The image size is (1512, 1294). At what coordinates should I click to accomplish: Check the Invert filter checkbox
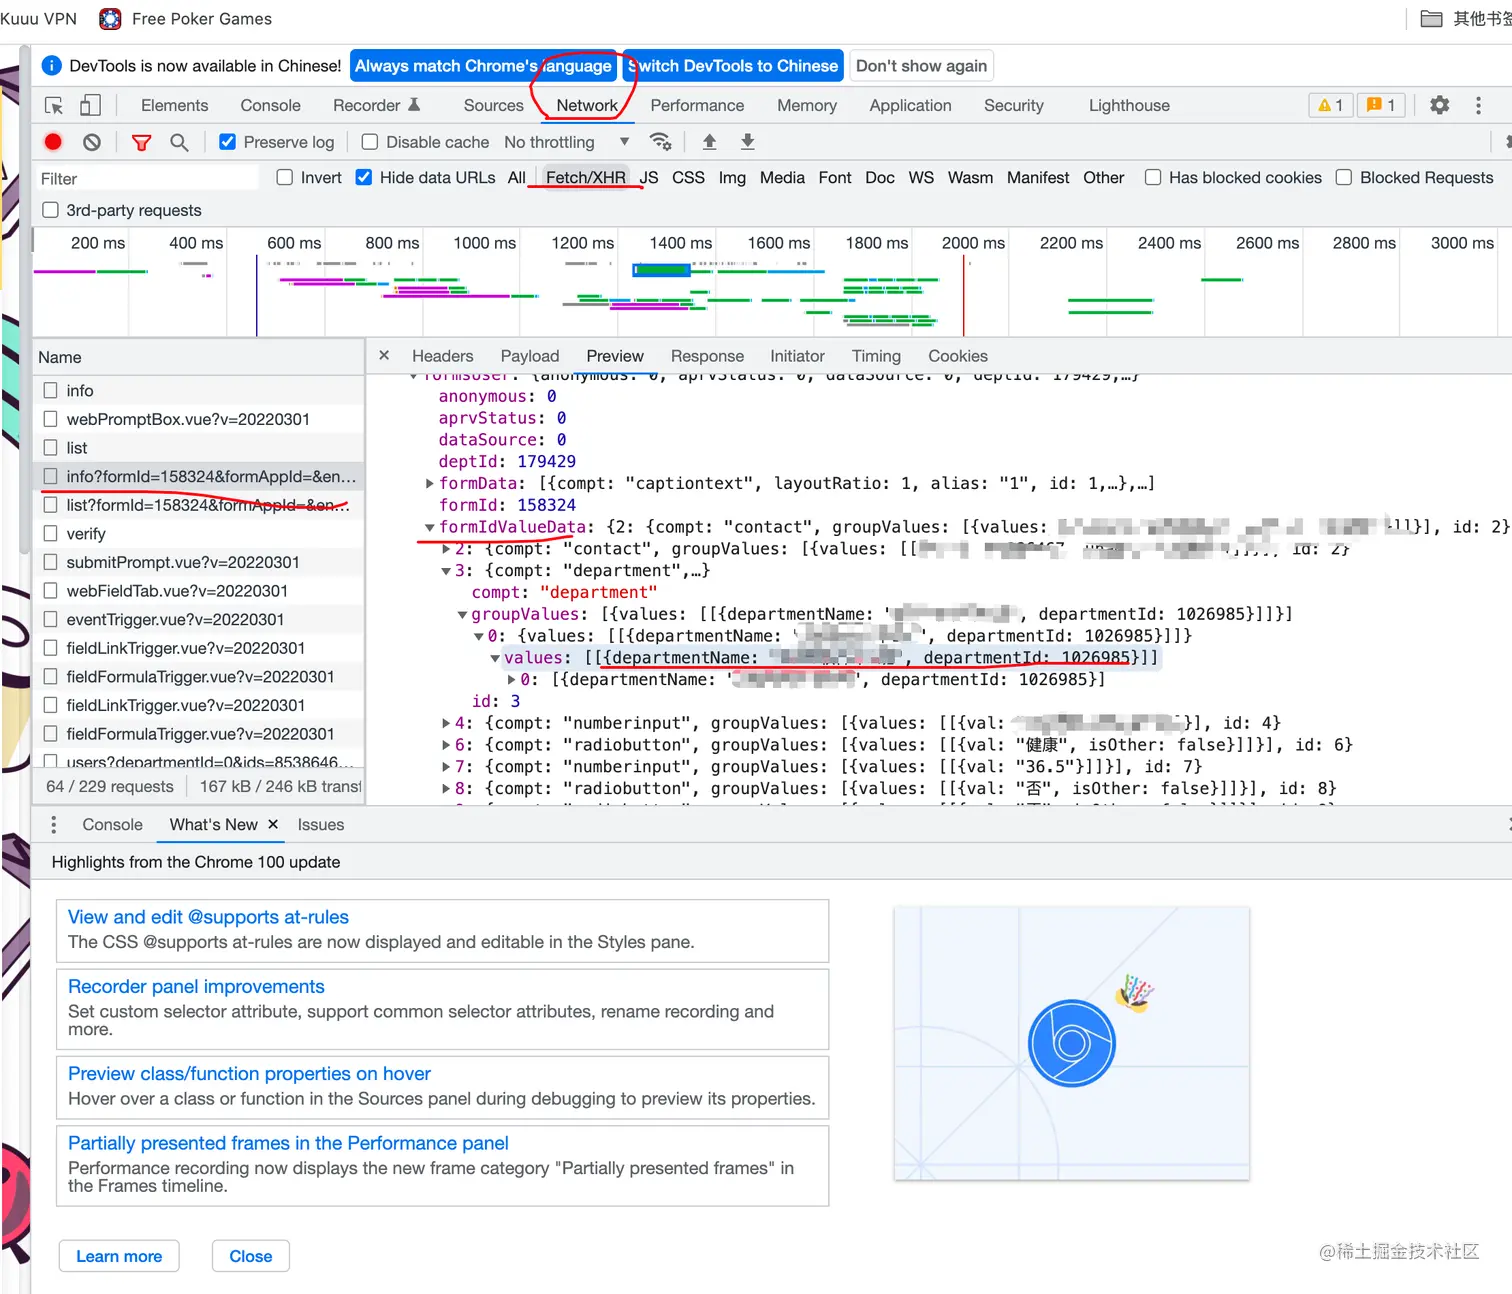285,177
